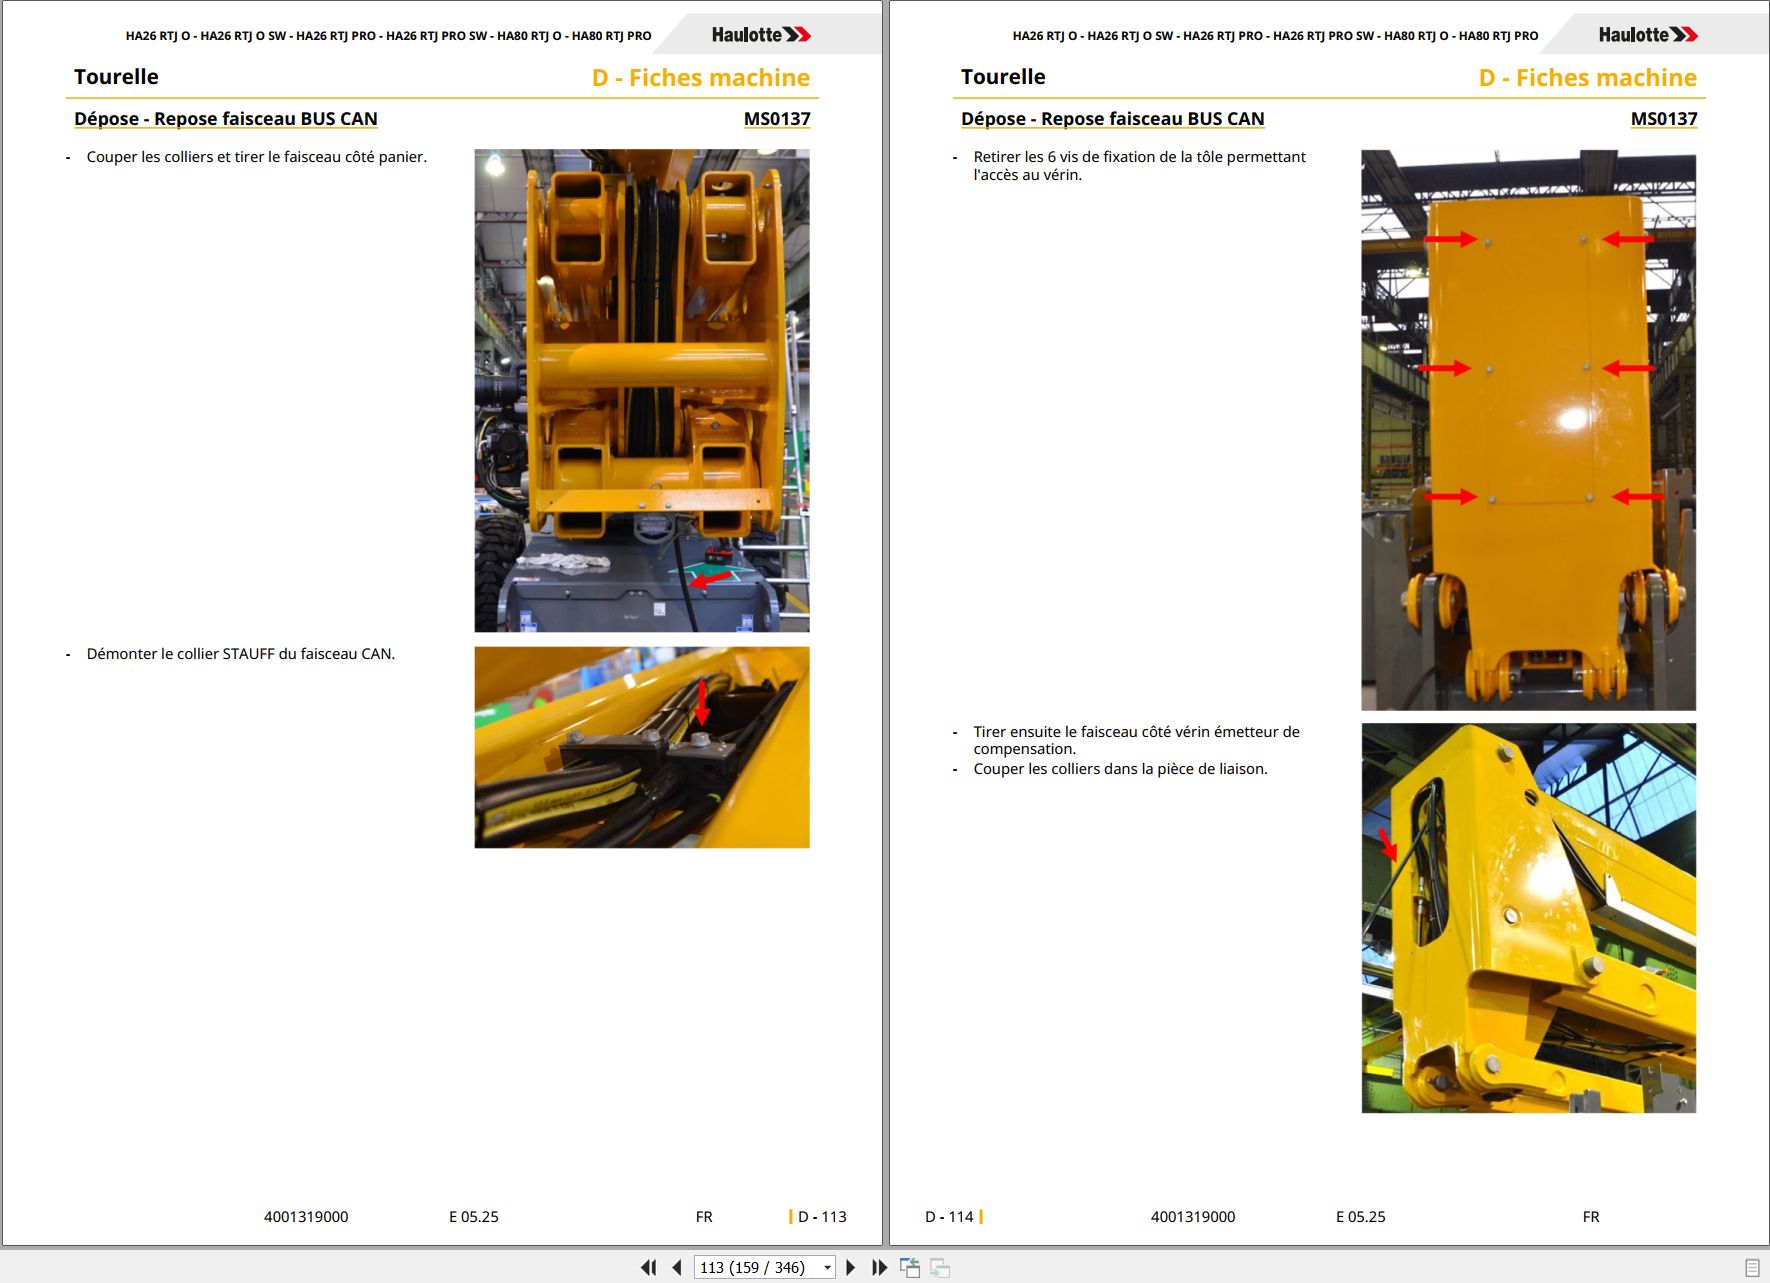1770x1283 pixels.
Task: Click the boom harness photo with red arrow
Action: (642, 391)
